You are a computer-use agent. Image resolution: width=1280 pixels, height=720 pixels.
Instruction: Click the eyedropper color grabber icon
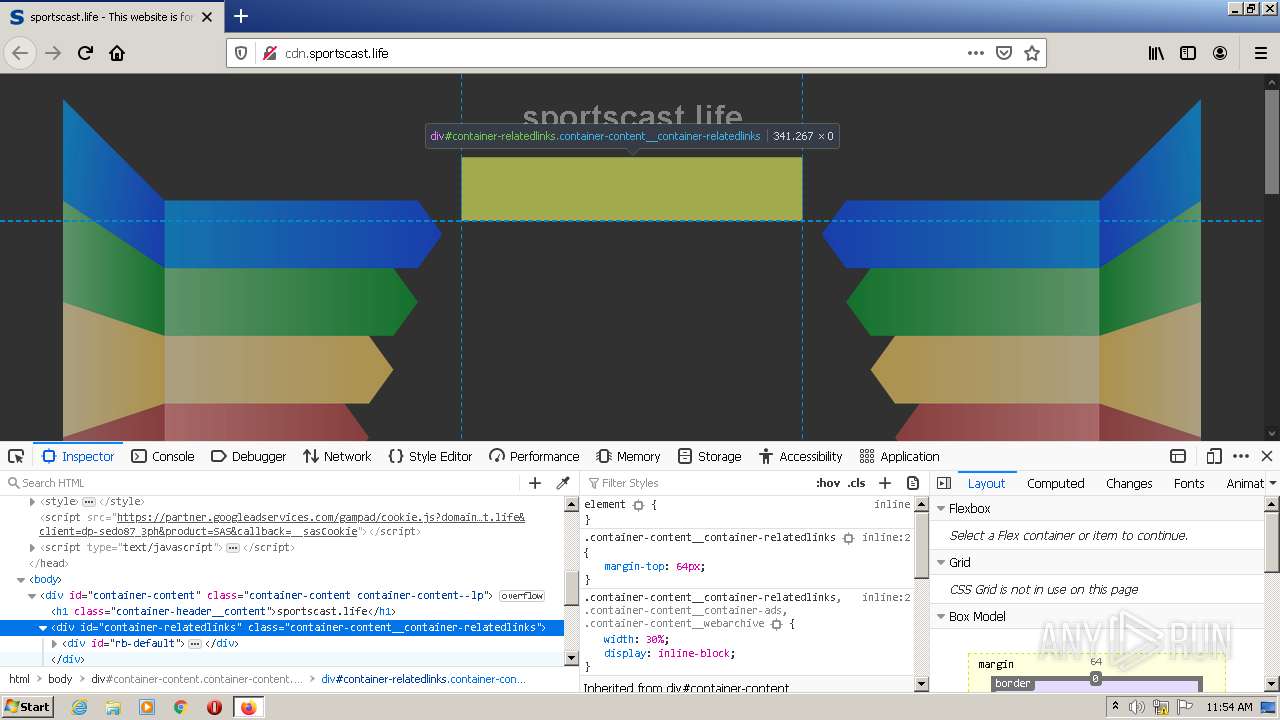(x=563, y=483)
